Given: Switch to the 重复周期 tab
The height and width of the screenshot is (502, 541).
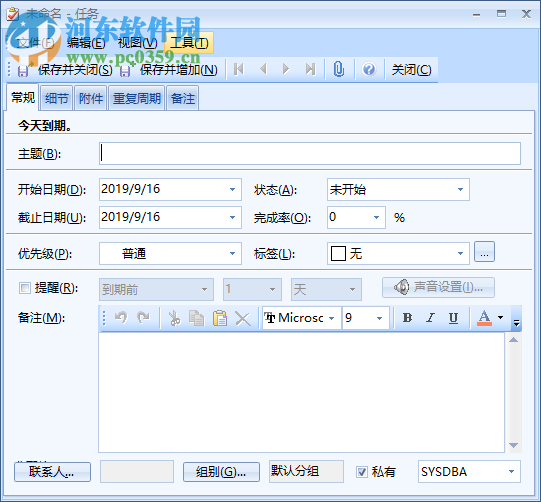Looking at the screenshot, I should 137,99.
